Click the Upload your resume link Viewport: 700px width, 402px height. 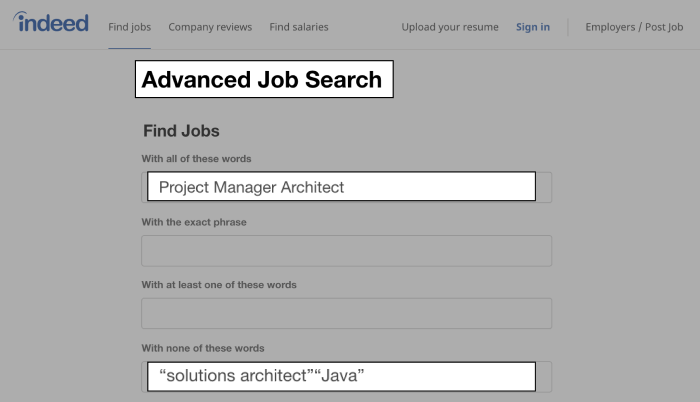pyautogui.click(x=450, y=27)
